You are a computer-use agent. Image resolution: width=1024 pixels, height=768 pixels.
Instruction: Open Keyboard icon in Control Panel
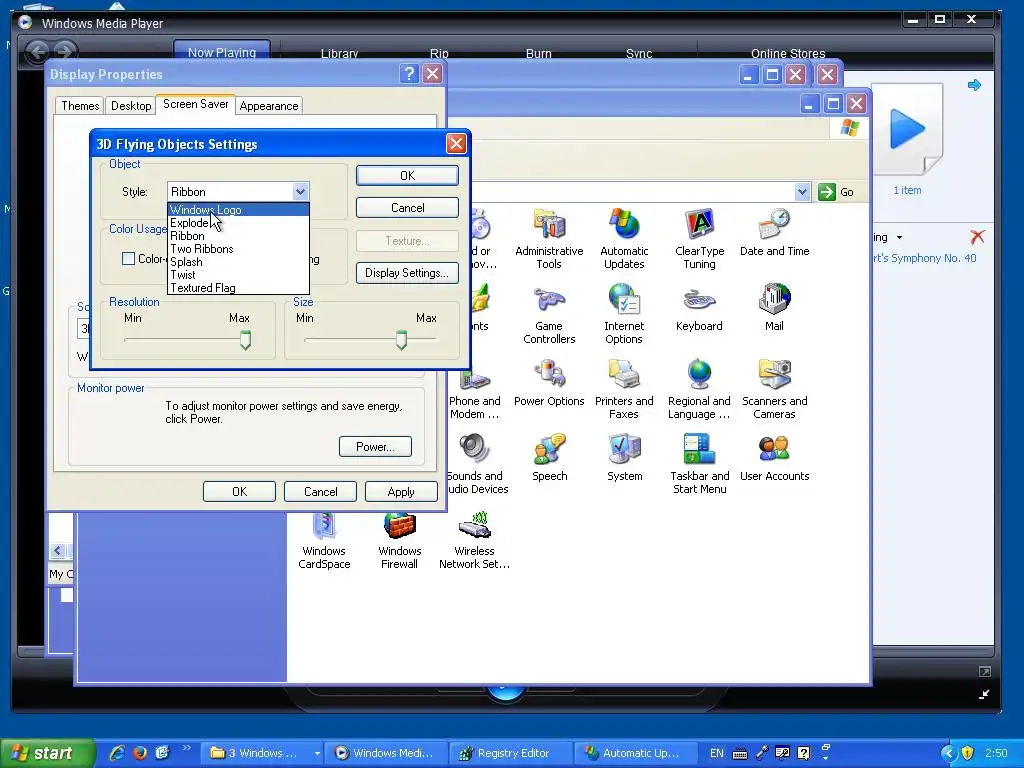(x=699, y=308)
